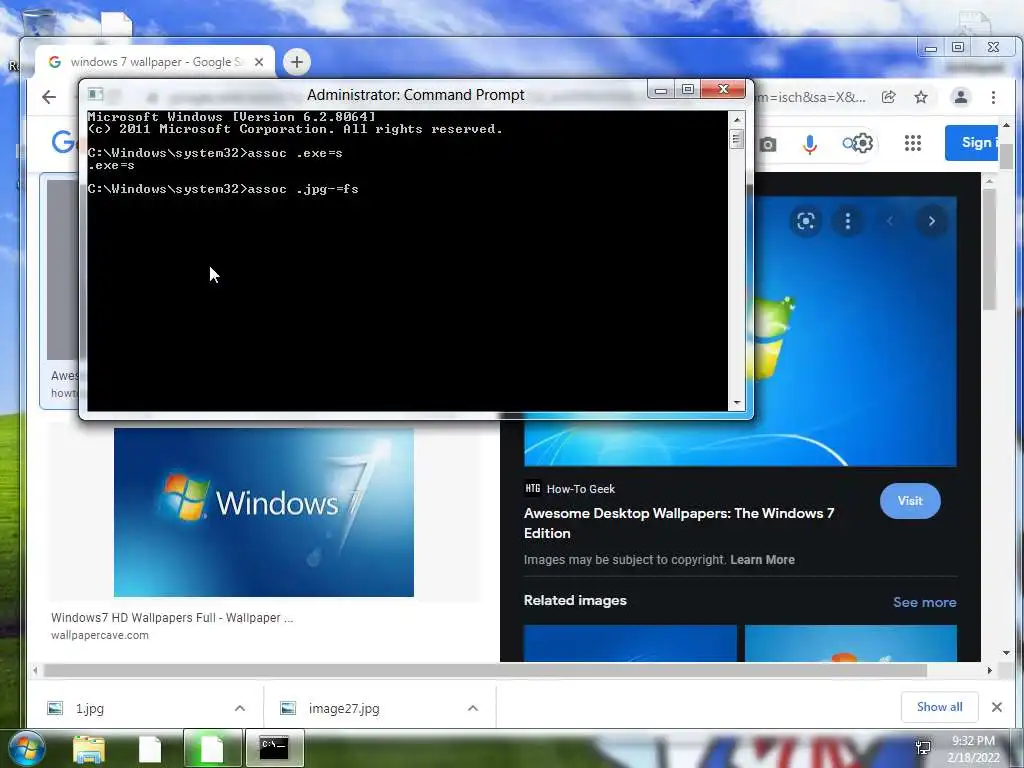
Task: Click the voice search microphone icon
Action: pyautogui.click(x=810, y=144)
